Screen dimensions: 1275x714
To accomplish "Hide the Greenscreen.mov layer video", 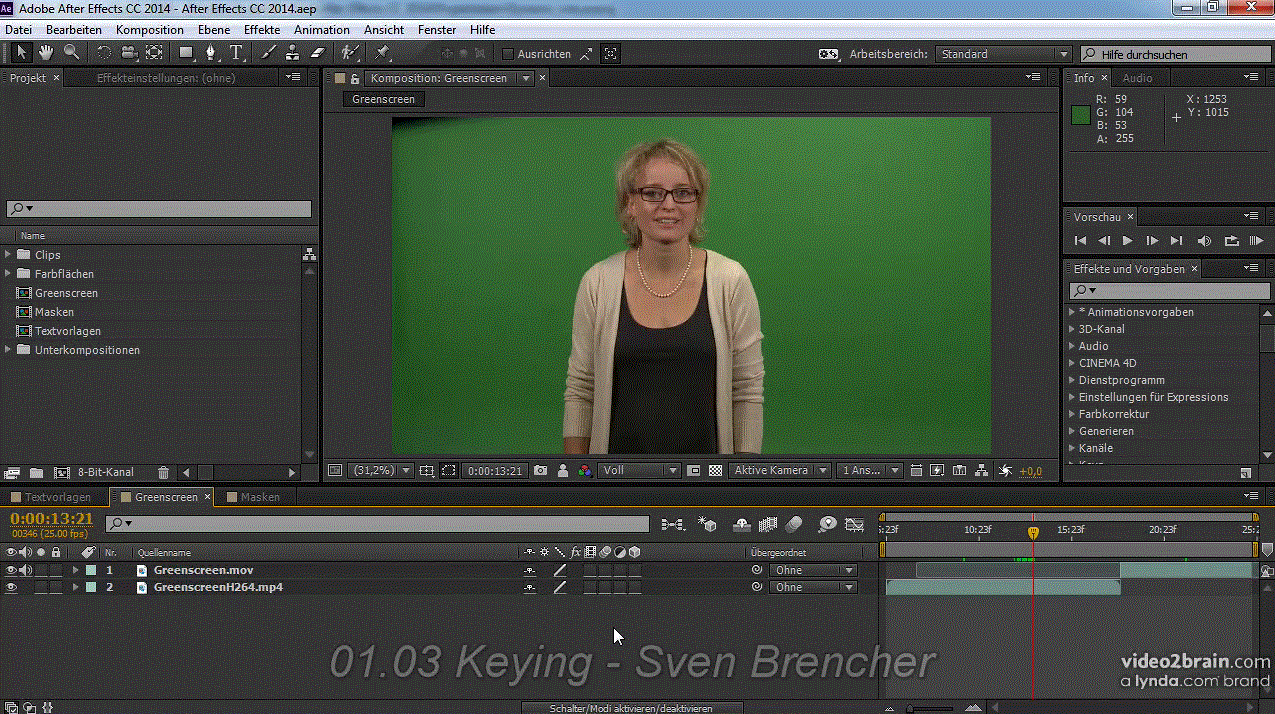I will 11,570.
